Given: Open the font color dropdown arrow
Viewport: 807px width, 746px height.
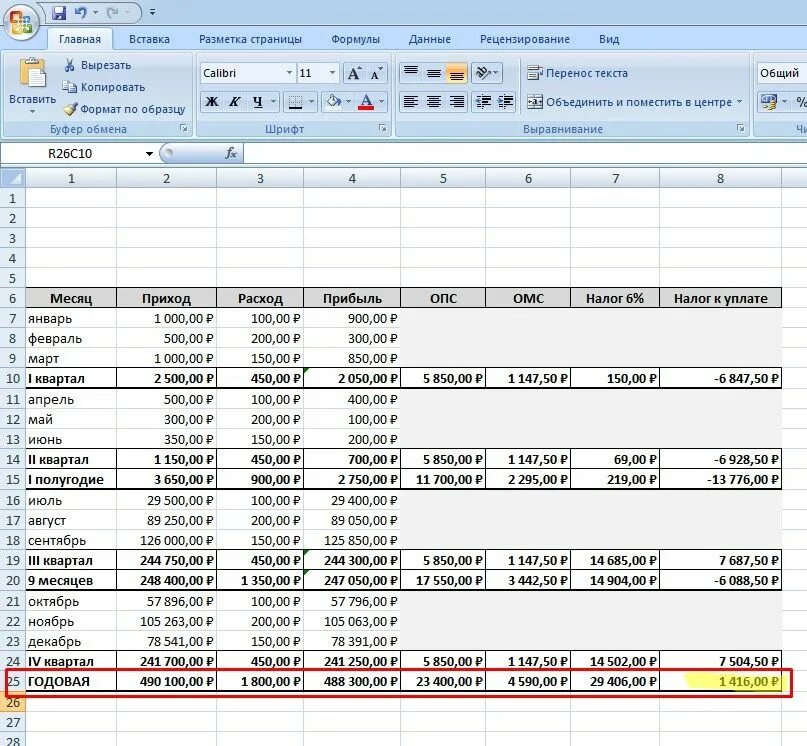Looking at the screenshot, I should (x=382, y=102).
